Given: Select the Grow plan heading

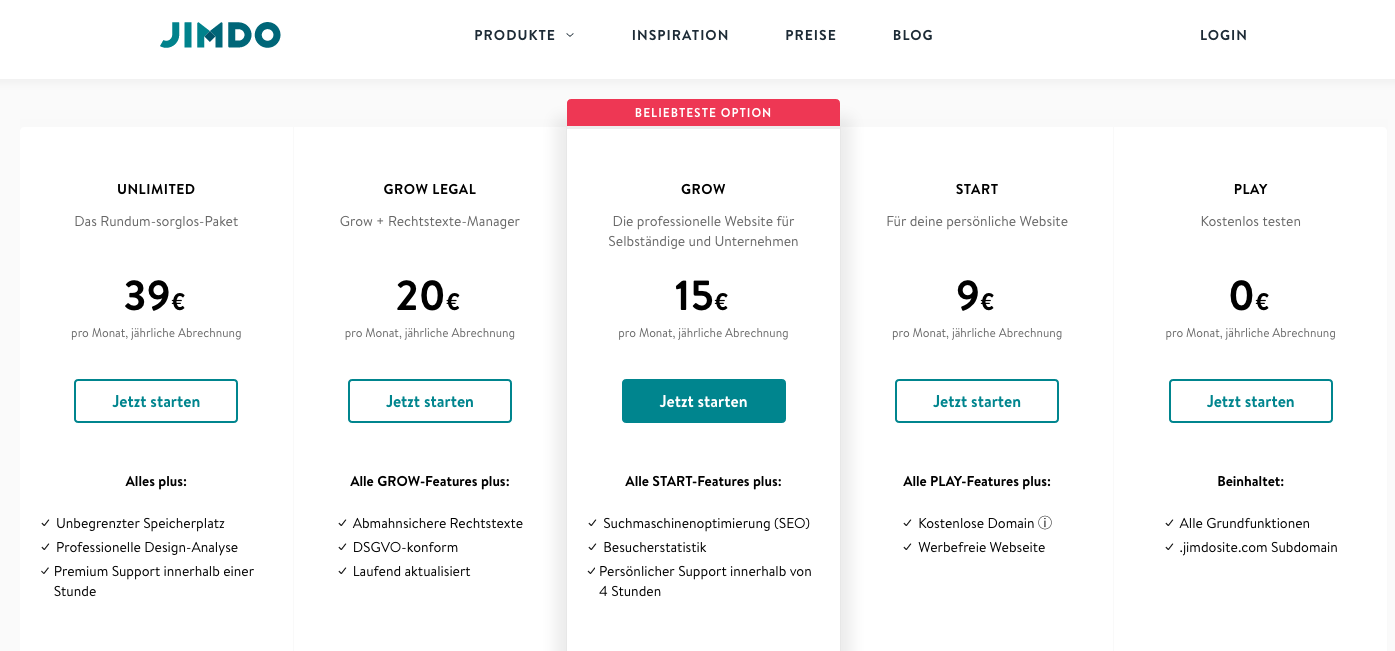Looking at the screenshot, I should pos(703,189).
